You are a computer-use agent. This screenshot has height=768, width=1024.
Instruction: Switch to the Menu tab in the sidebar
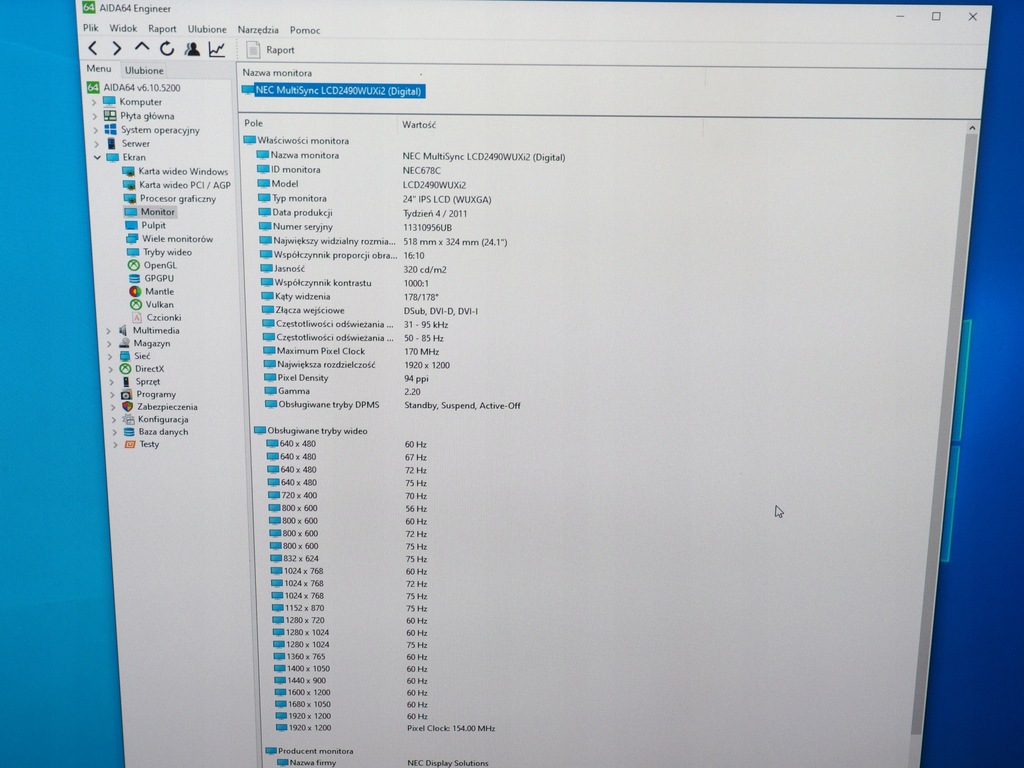(99, 69)
